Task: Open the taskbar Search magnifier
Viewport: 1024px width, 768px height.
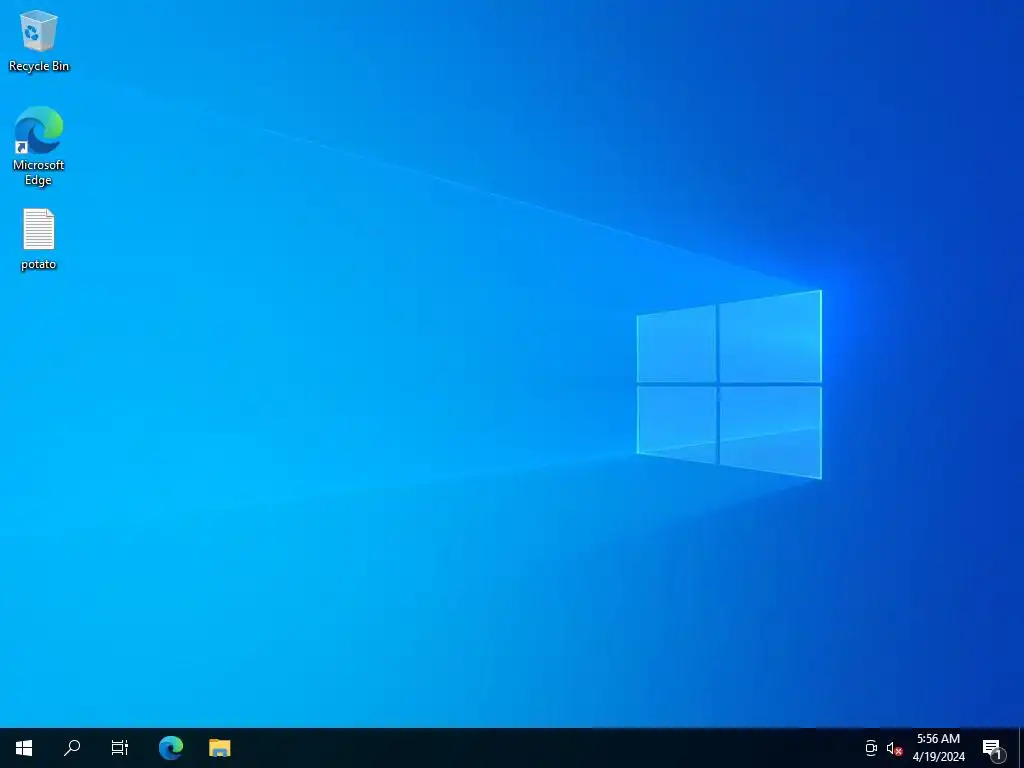Action: pyautogui.click(x=72, y=748)
